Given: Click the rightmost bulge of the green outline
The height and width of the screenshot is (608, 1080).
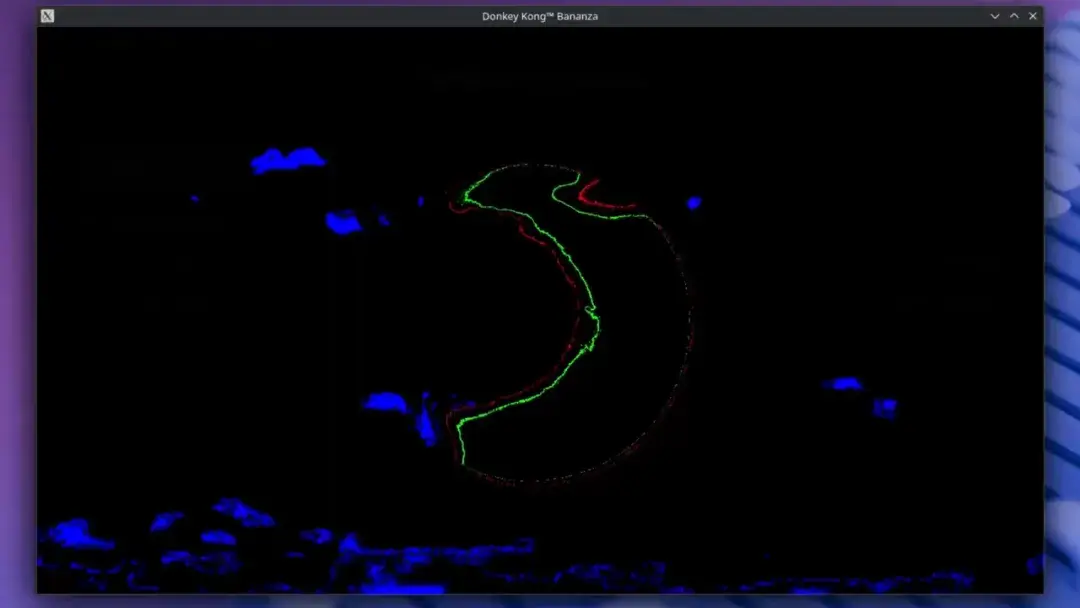Looking at the screenshot, I should [x=596, y=320].
